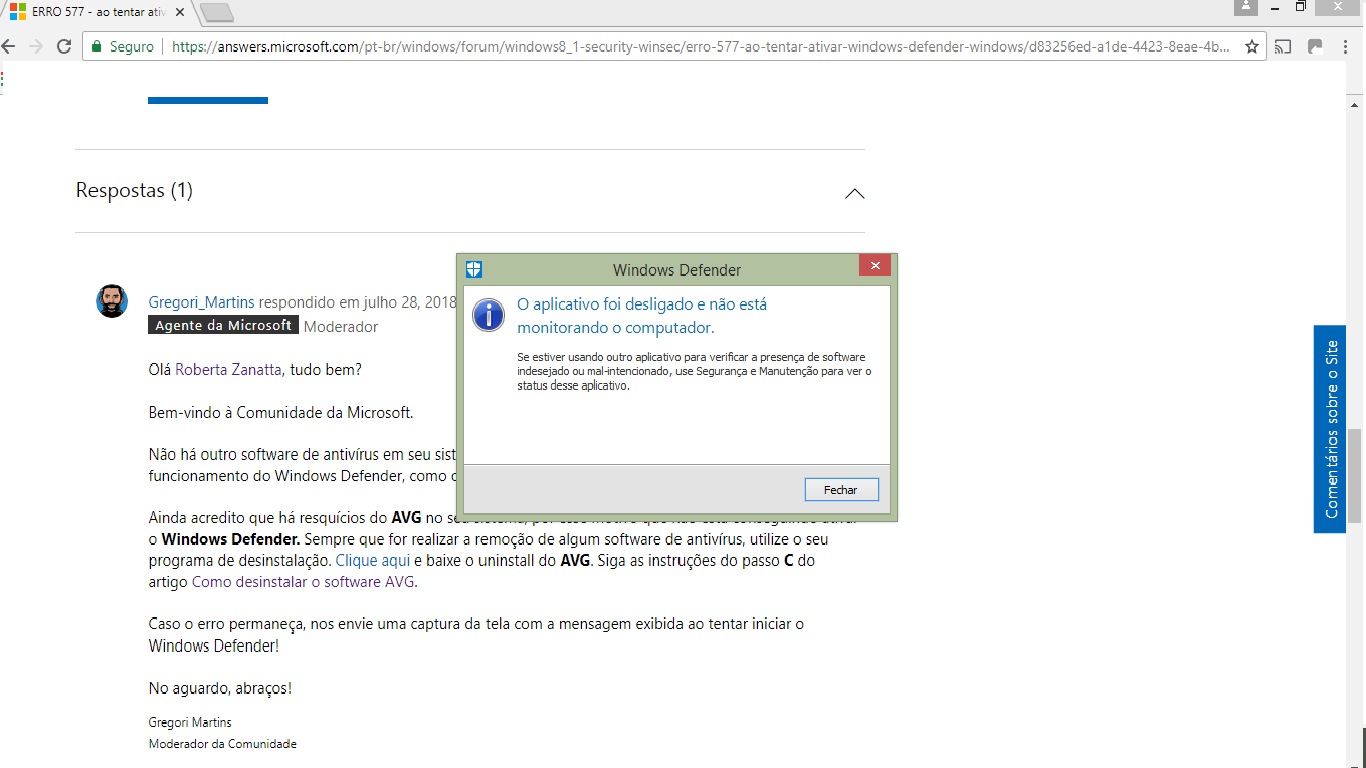Open the Chrome user profile button
This screenshot has height=768, width=1366.
(1245, 7)
